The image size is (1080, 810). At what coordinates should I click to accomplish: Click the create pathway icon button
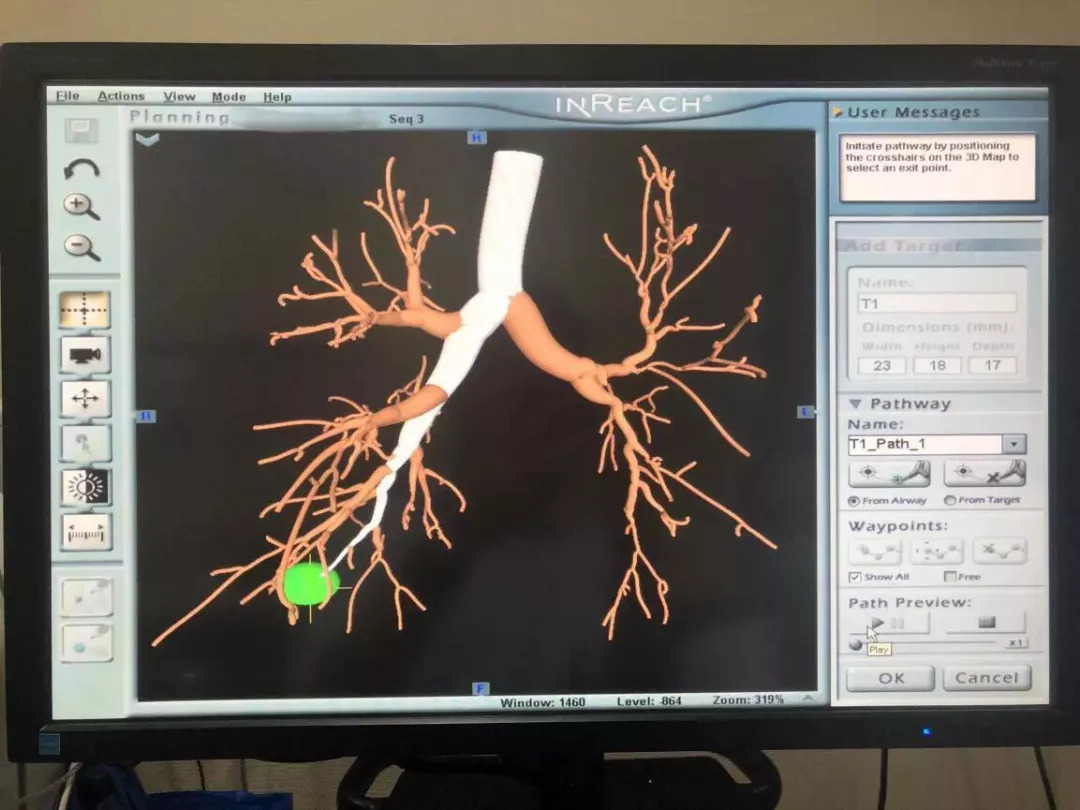coord(889,473)
